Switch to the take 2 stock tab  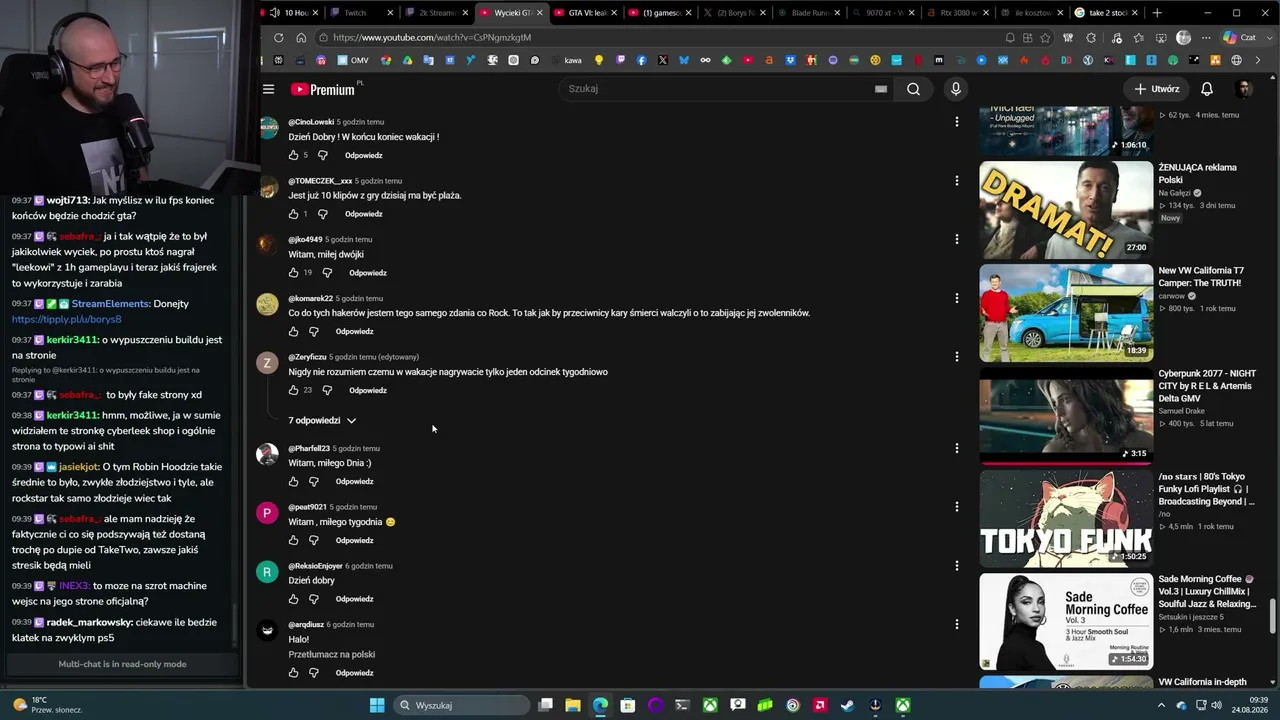click(x=1106, y=13)
